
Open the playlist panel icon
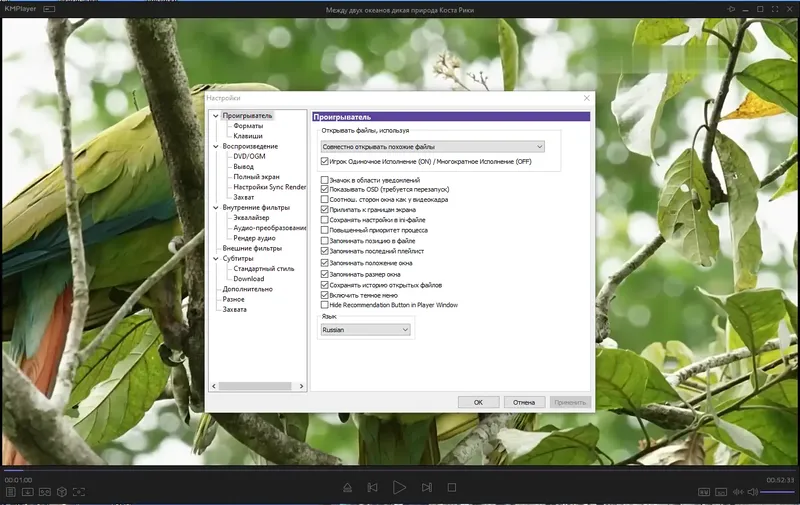10,492
